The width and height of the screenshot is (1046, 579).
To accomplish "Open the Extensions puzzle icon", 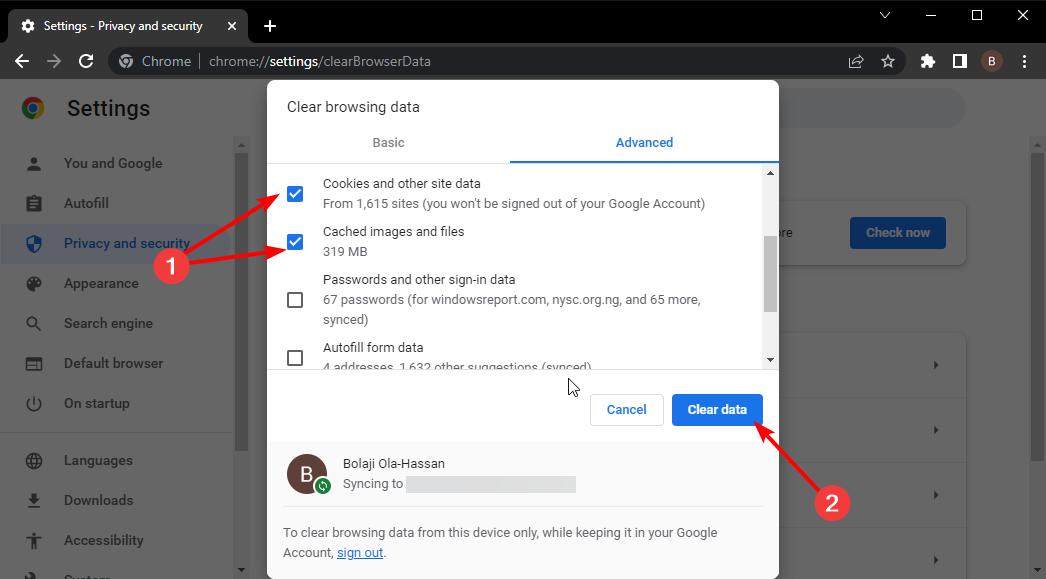I will click(x=927, y=61).
